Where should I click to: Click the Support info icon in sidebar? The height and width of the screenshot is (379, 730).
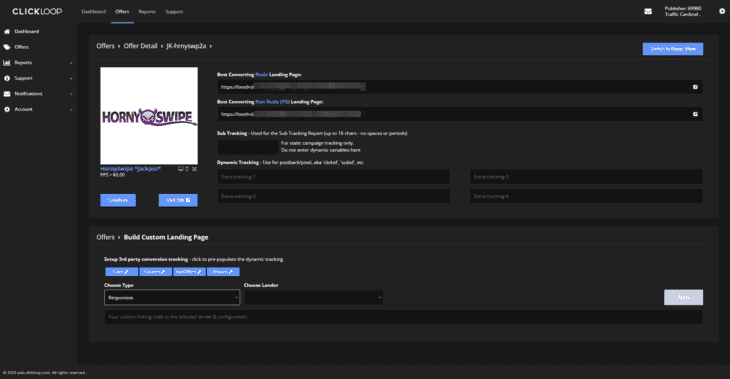(7, 78)
